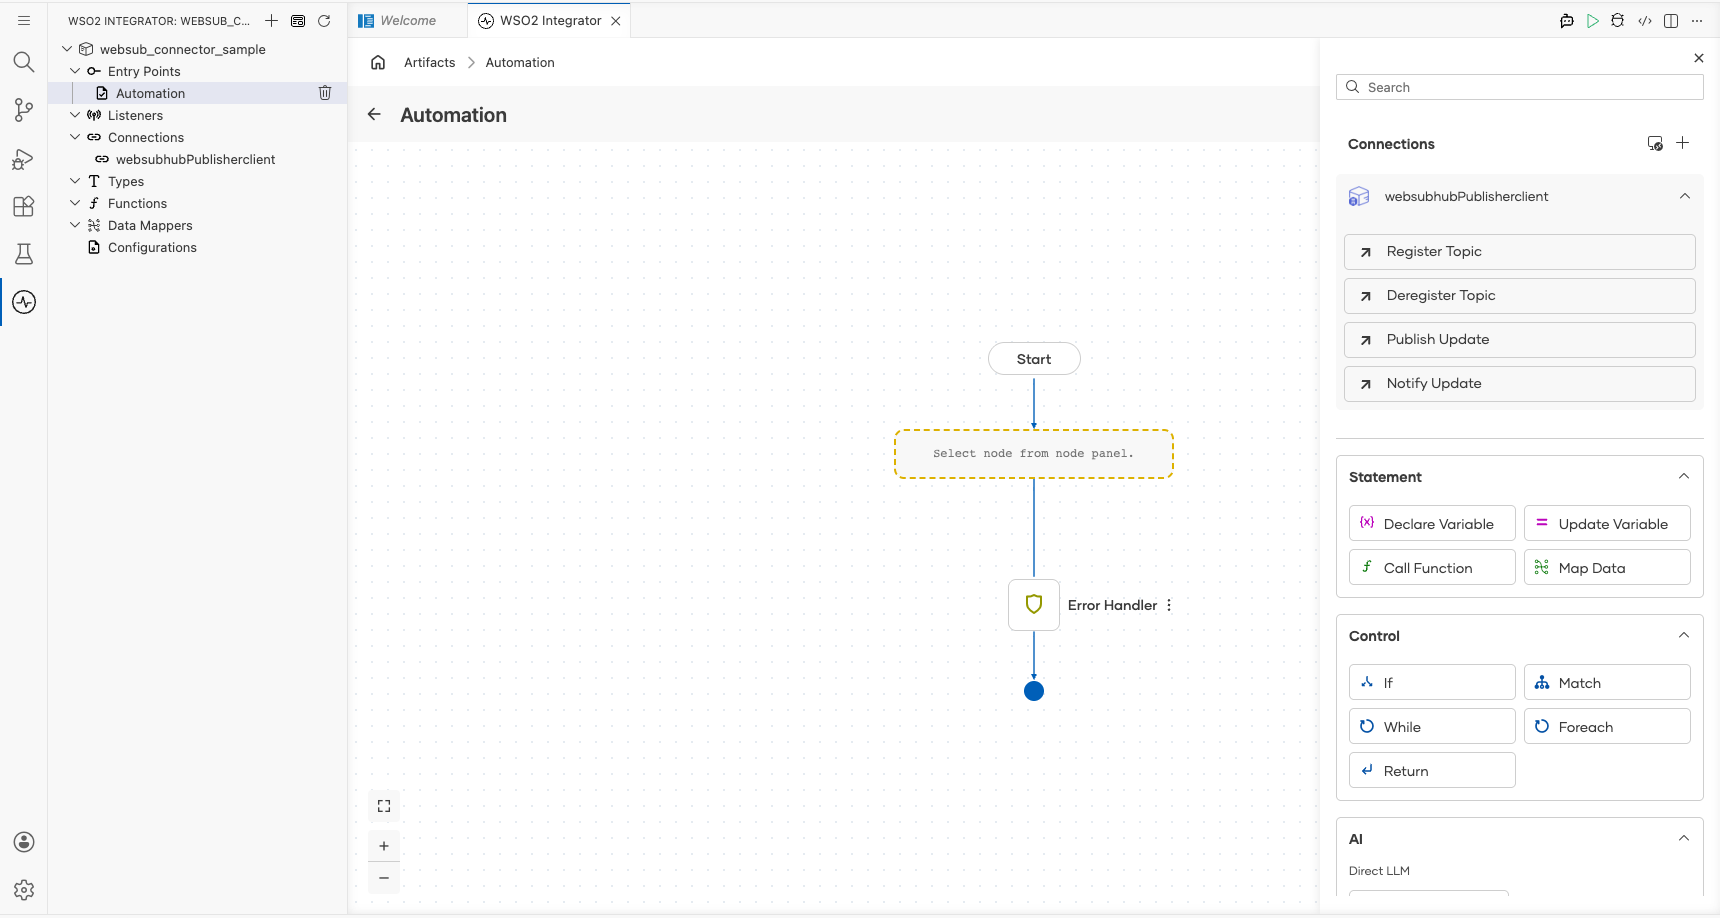Collapse the Connections tree node in the sidebar
Image resolution: width=1720 pixels, height=918 pixels.
pyautogui.click(x=75, y=137)
